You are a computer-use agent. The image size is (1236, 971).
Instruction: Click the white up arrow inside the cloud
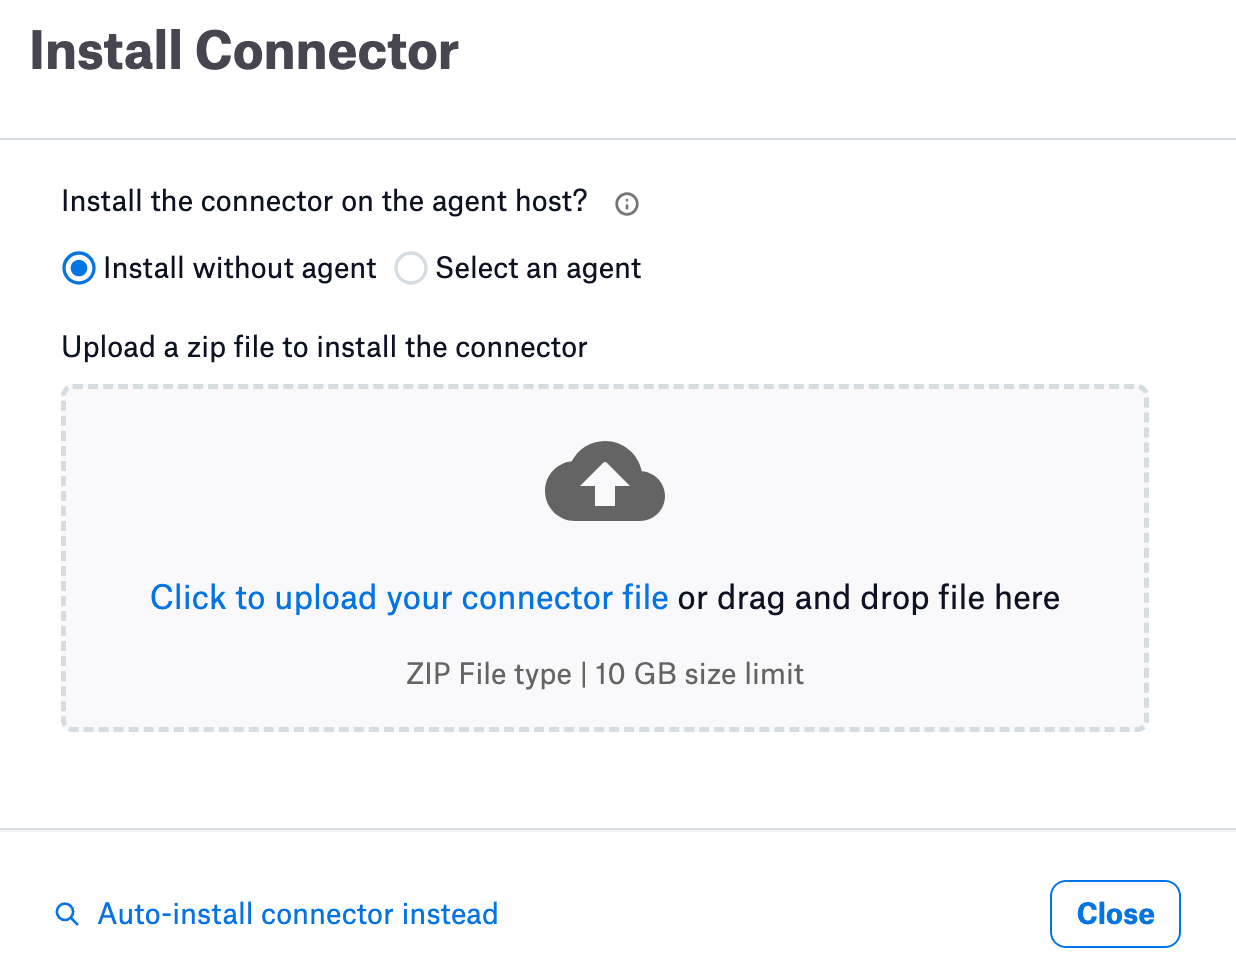(605, 484)
